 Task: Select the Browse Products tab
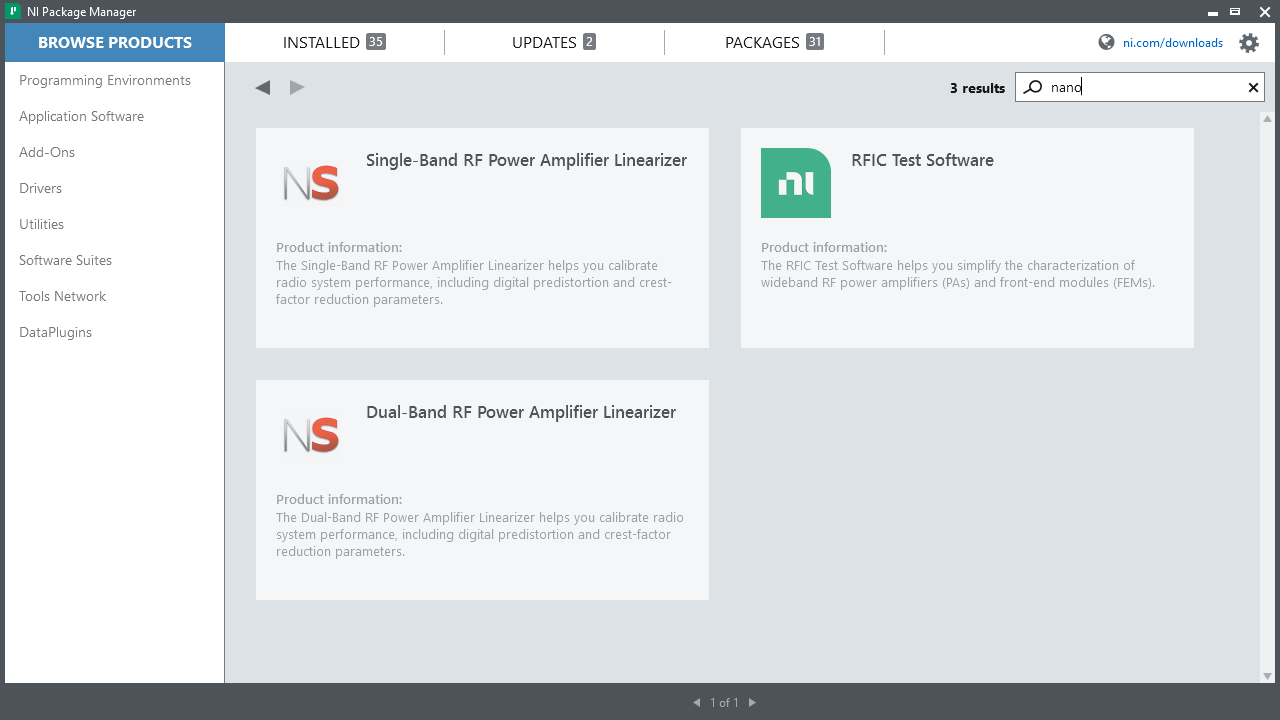115,42
